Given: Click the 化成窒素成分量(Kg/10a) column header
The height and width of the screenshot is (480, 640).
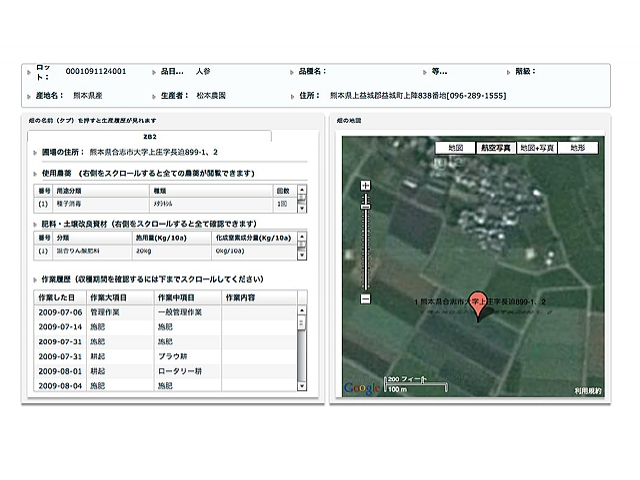Looking at the screenshot, I should 254,238.
